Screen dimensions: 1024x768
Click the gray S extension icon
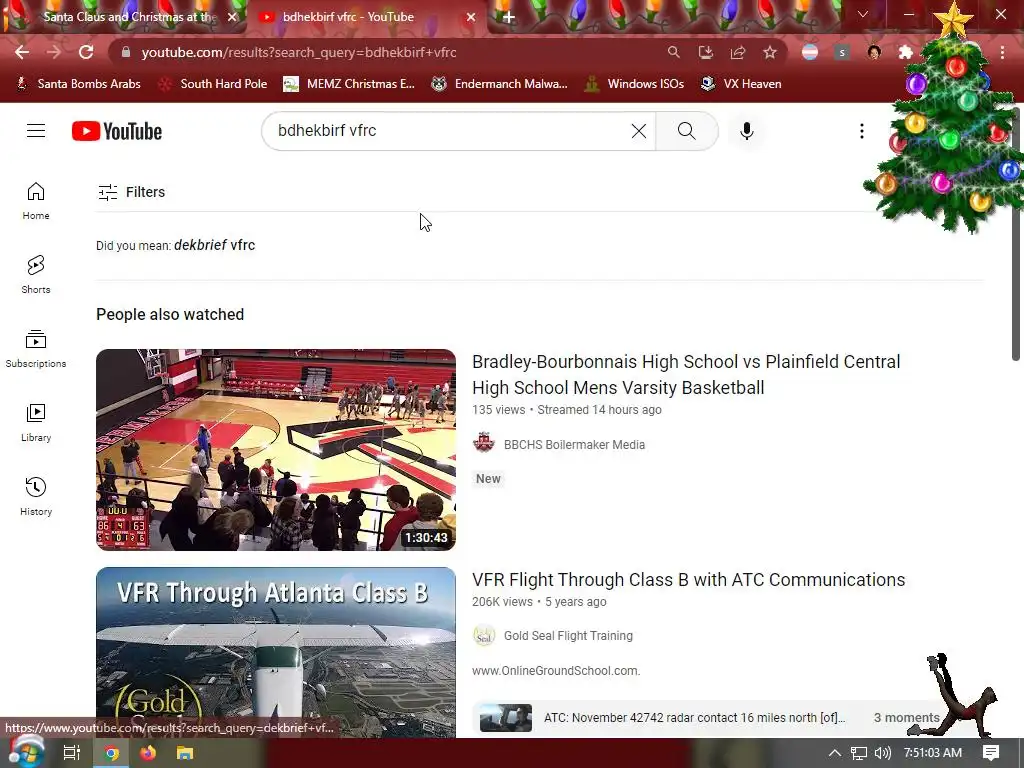pyautogui.click(x=842, y=52)
